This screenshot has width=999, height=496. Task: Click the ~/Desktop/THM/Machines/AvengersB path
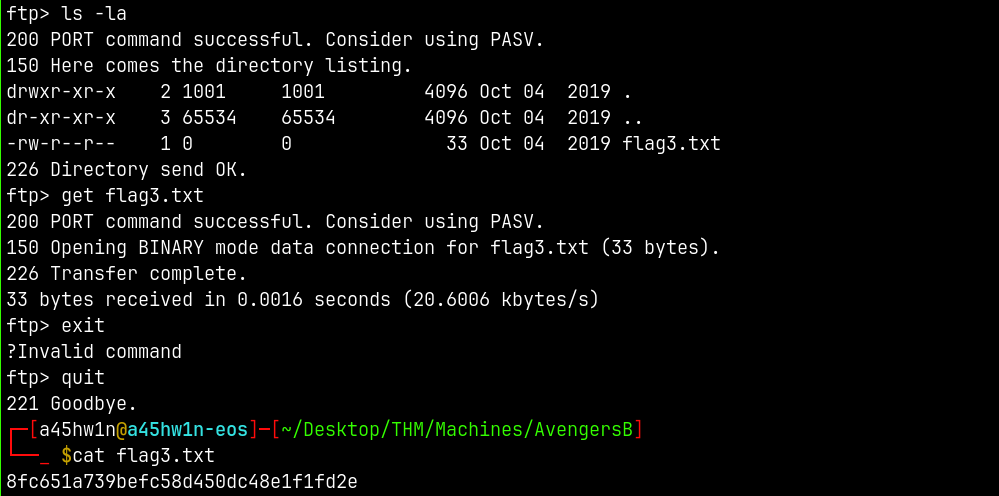point(456,430)
